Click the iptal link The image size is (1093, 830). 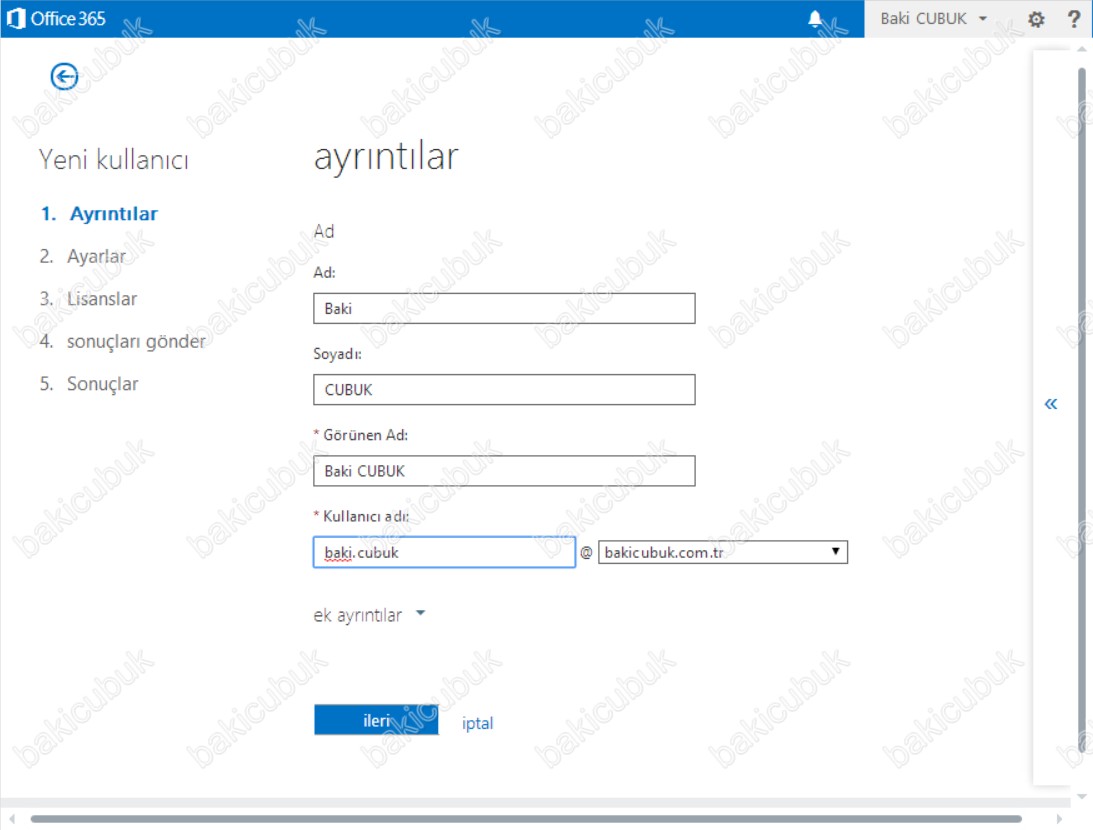coord(477,723)
